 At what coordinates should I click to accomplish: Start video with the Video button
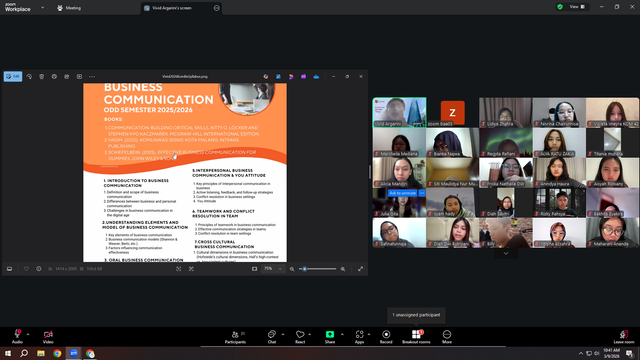click(x=48, y=337)
